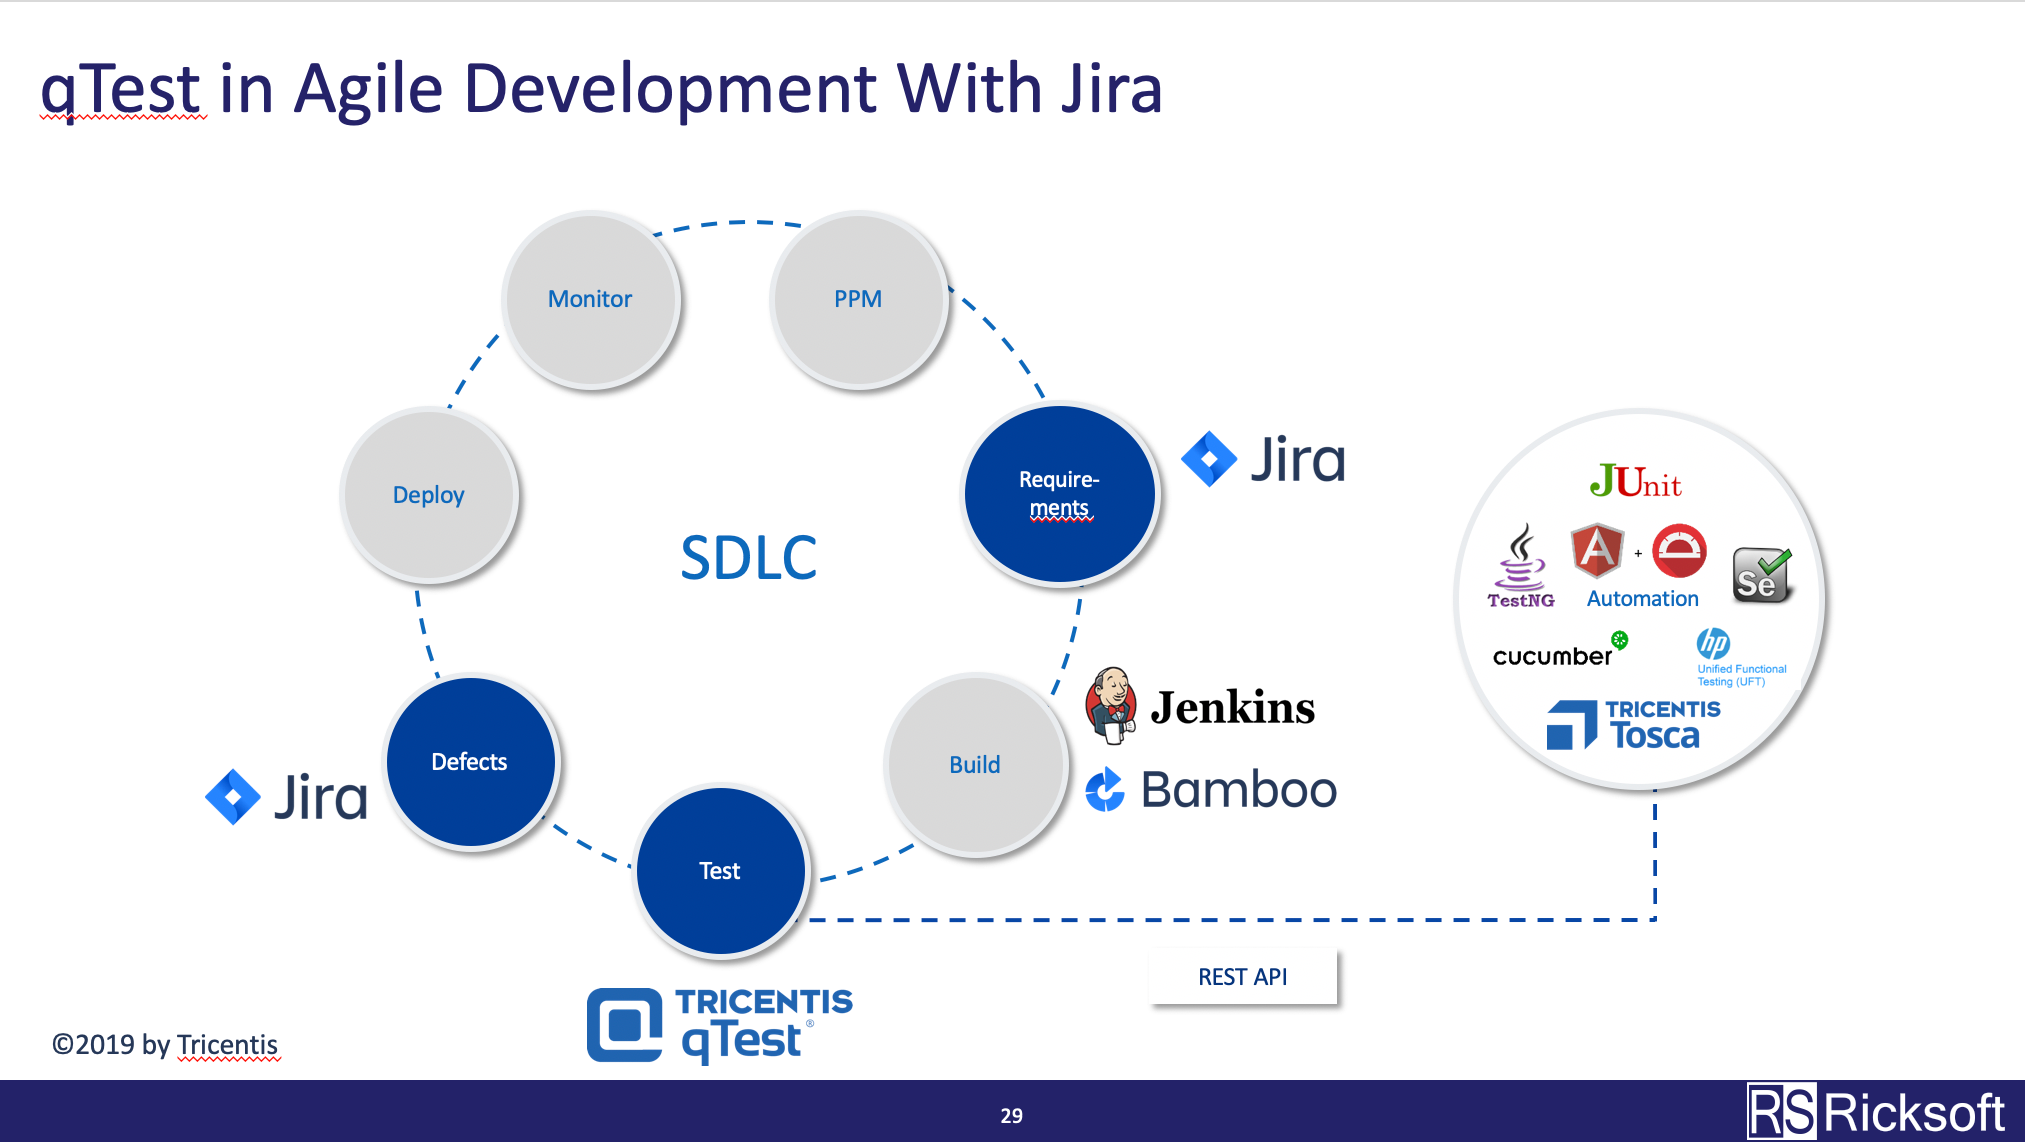Select the Deploy circle

pos(429,495)
